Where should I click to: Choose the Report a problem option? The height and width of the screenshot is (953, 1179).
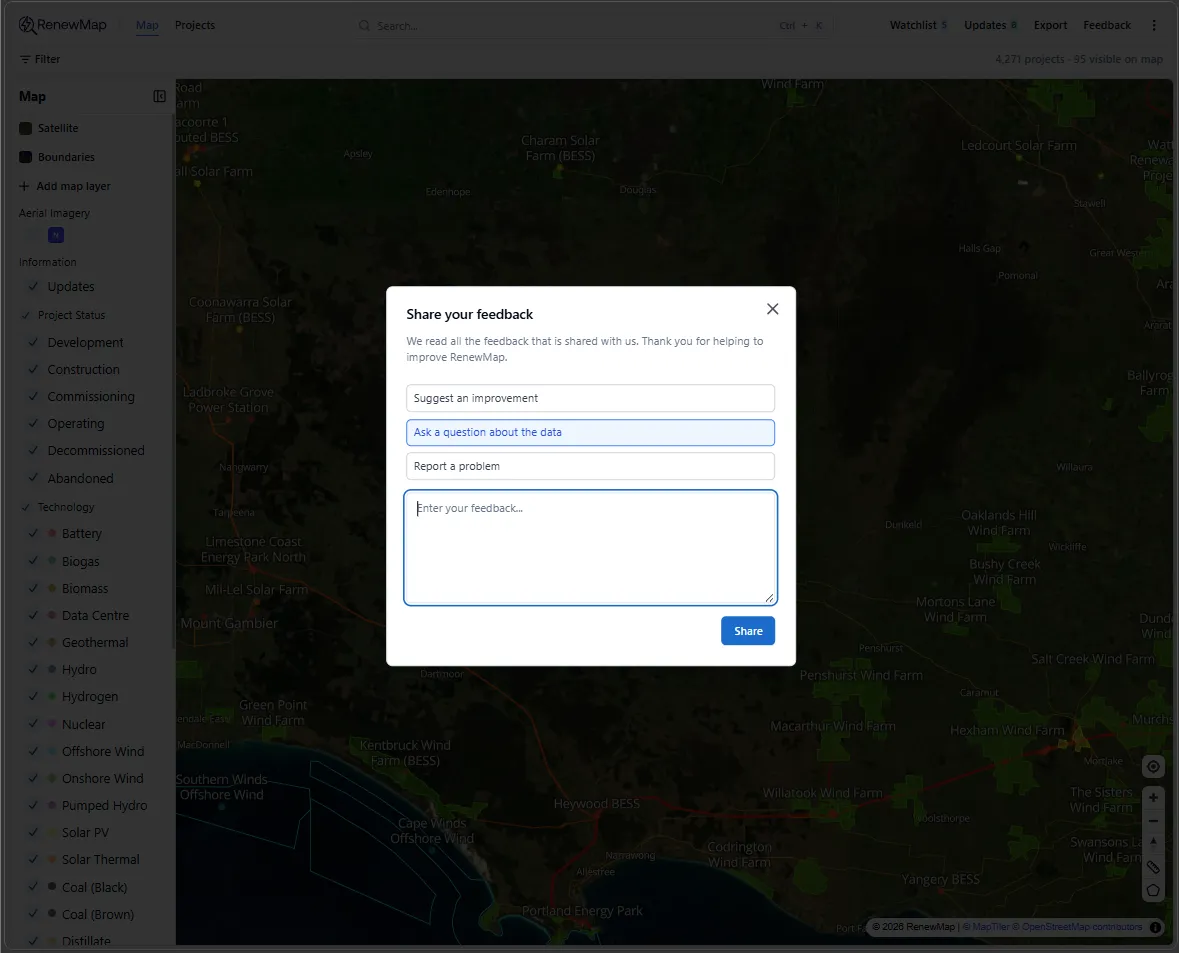coord(590,465)
